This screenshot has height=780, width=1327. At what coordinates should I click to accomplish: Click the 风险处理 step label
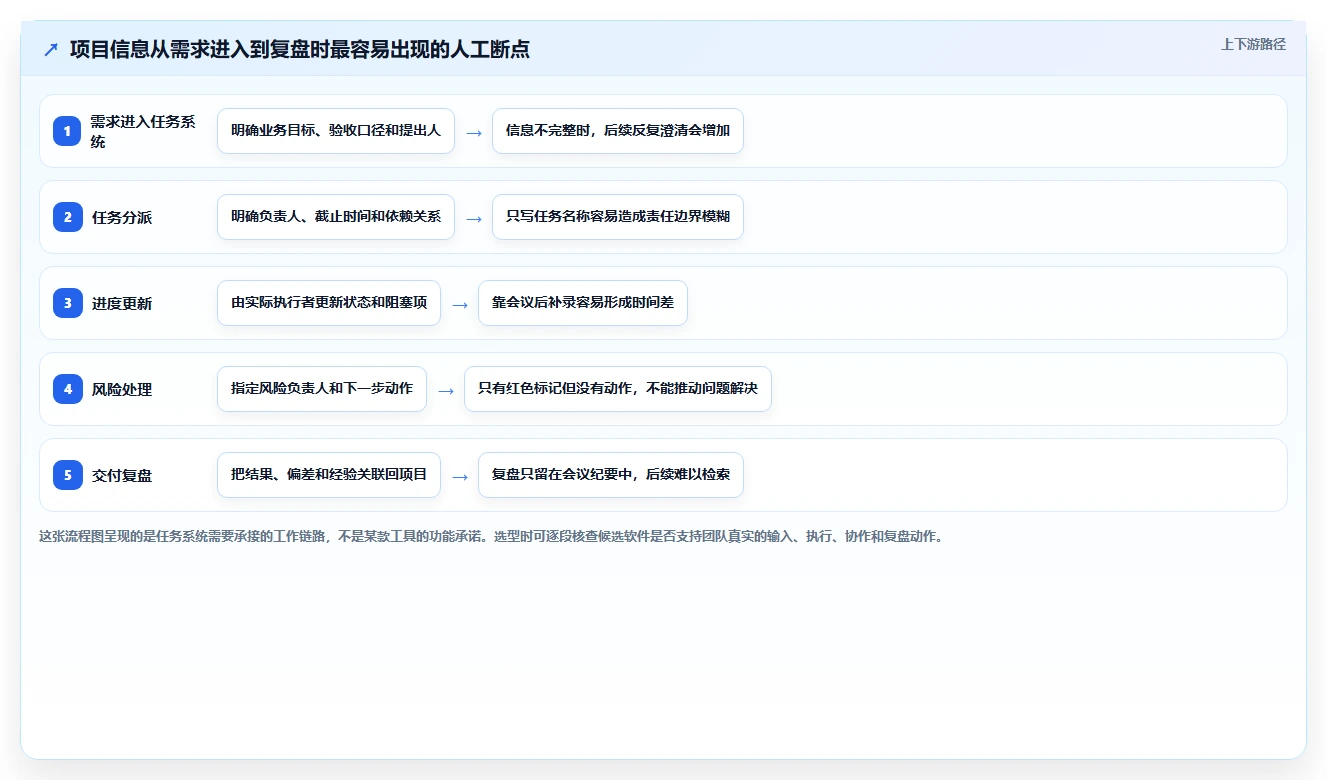click(122, 389)
